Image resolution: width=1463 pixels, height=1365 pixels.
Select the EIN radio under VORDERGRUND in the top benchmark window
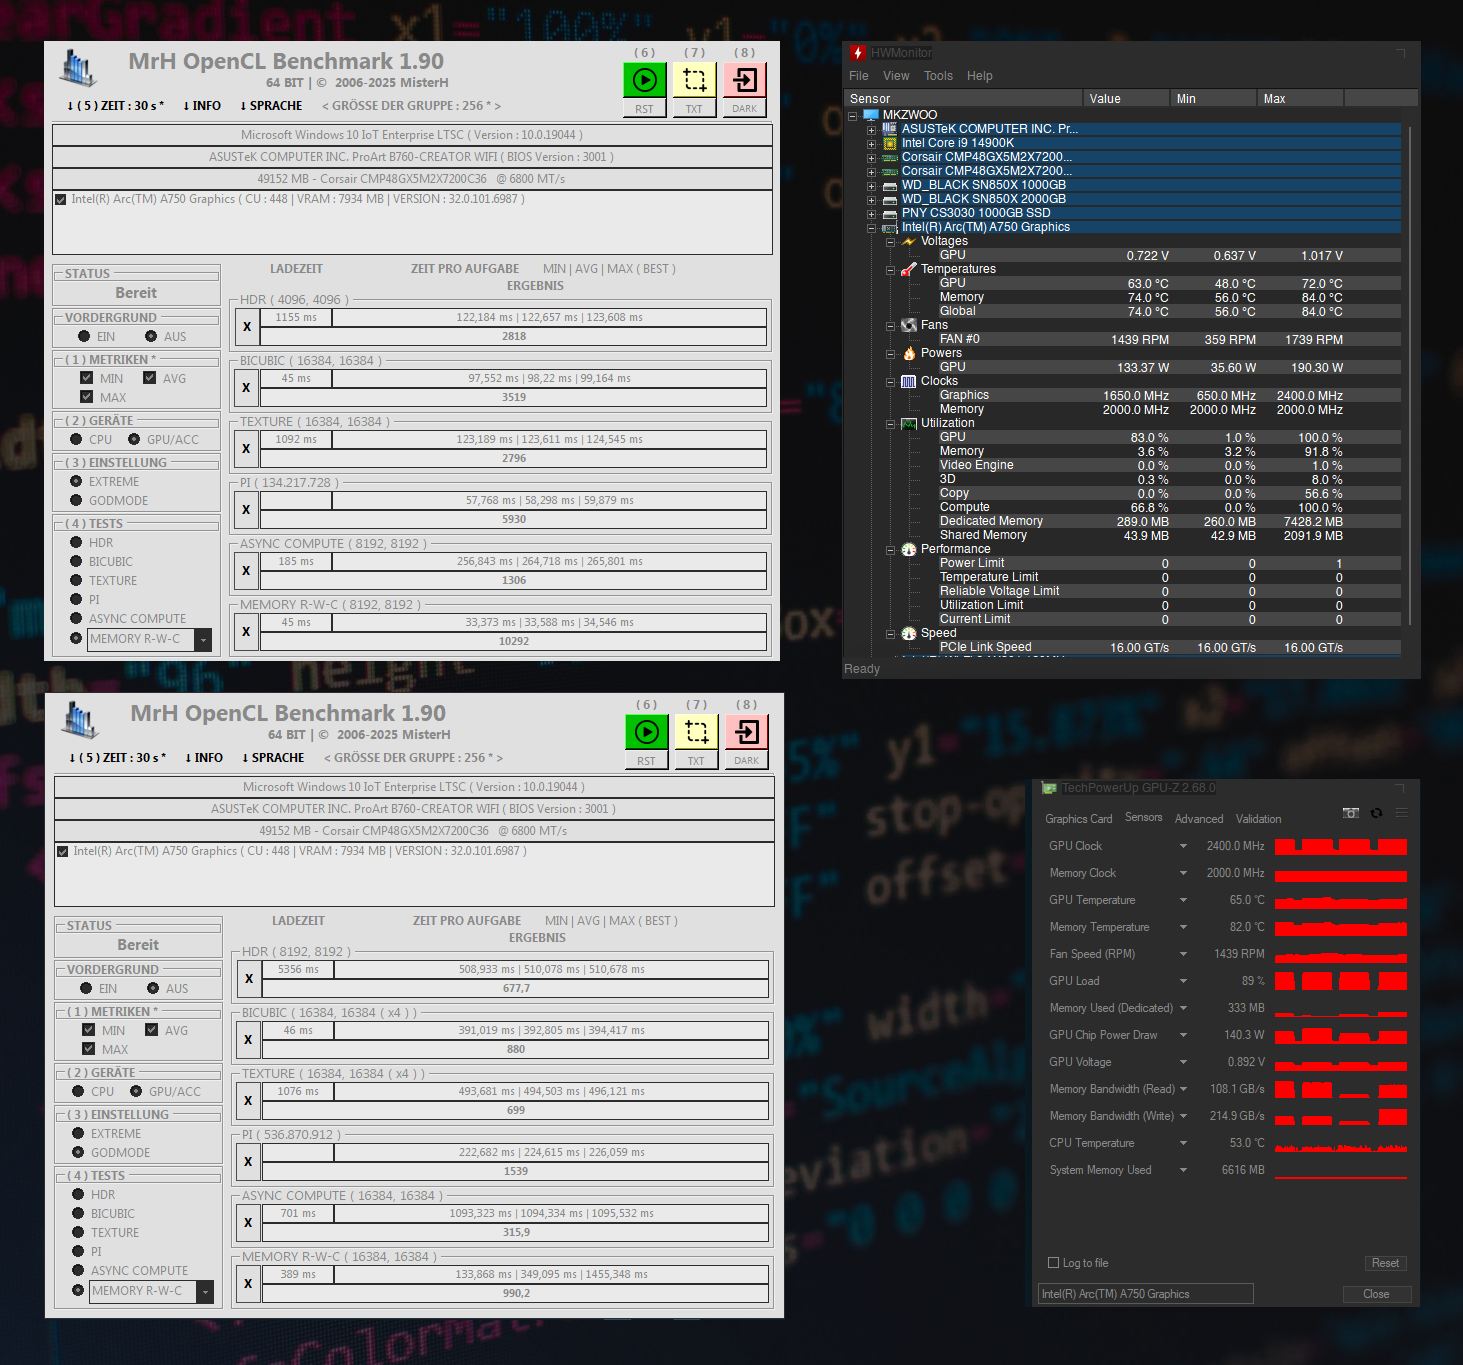[x=84, y=336]
